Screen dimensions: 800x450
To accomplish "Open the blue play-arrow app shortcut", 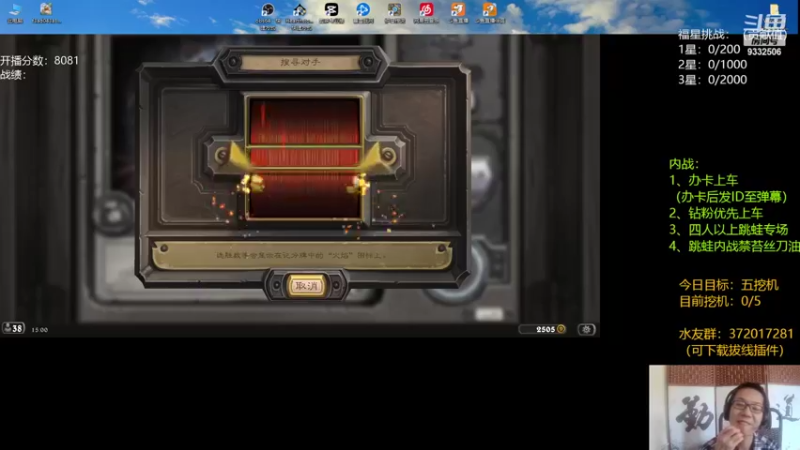I will coord(363,13).
